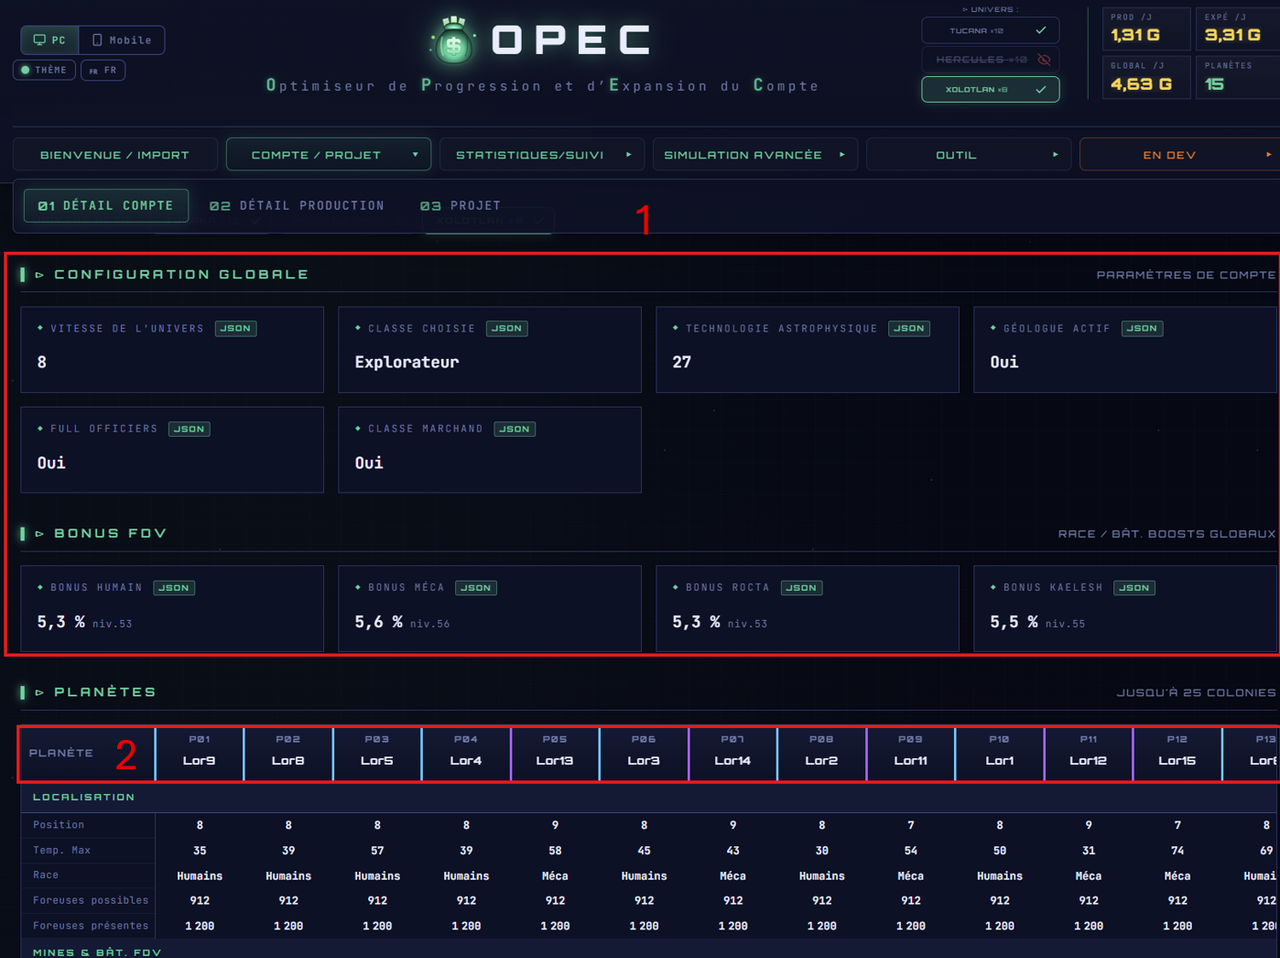Screen dimensions: 1280x958
Task: Select planet column P06 Lor3
Action: click(x=644, y=754)
